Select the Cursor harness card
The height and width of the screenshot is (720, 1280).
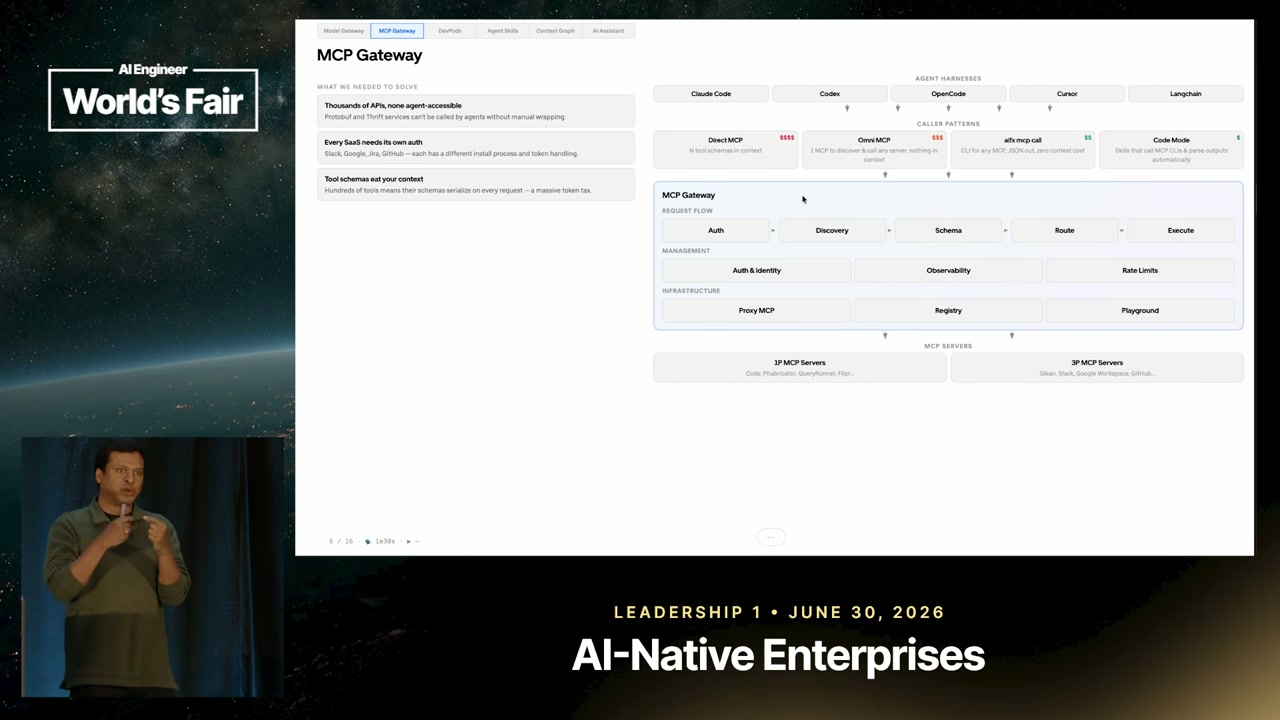click(x=1067, y=94)
